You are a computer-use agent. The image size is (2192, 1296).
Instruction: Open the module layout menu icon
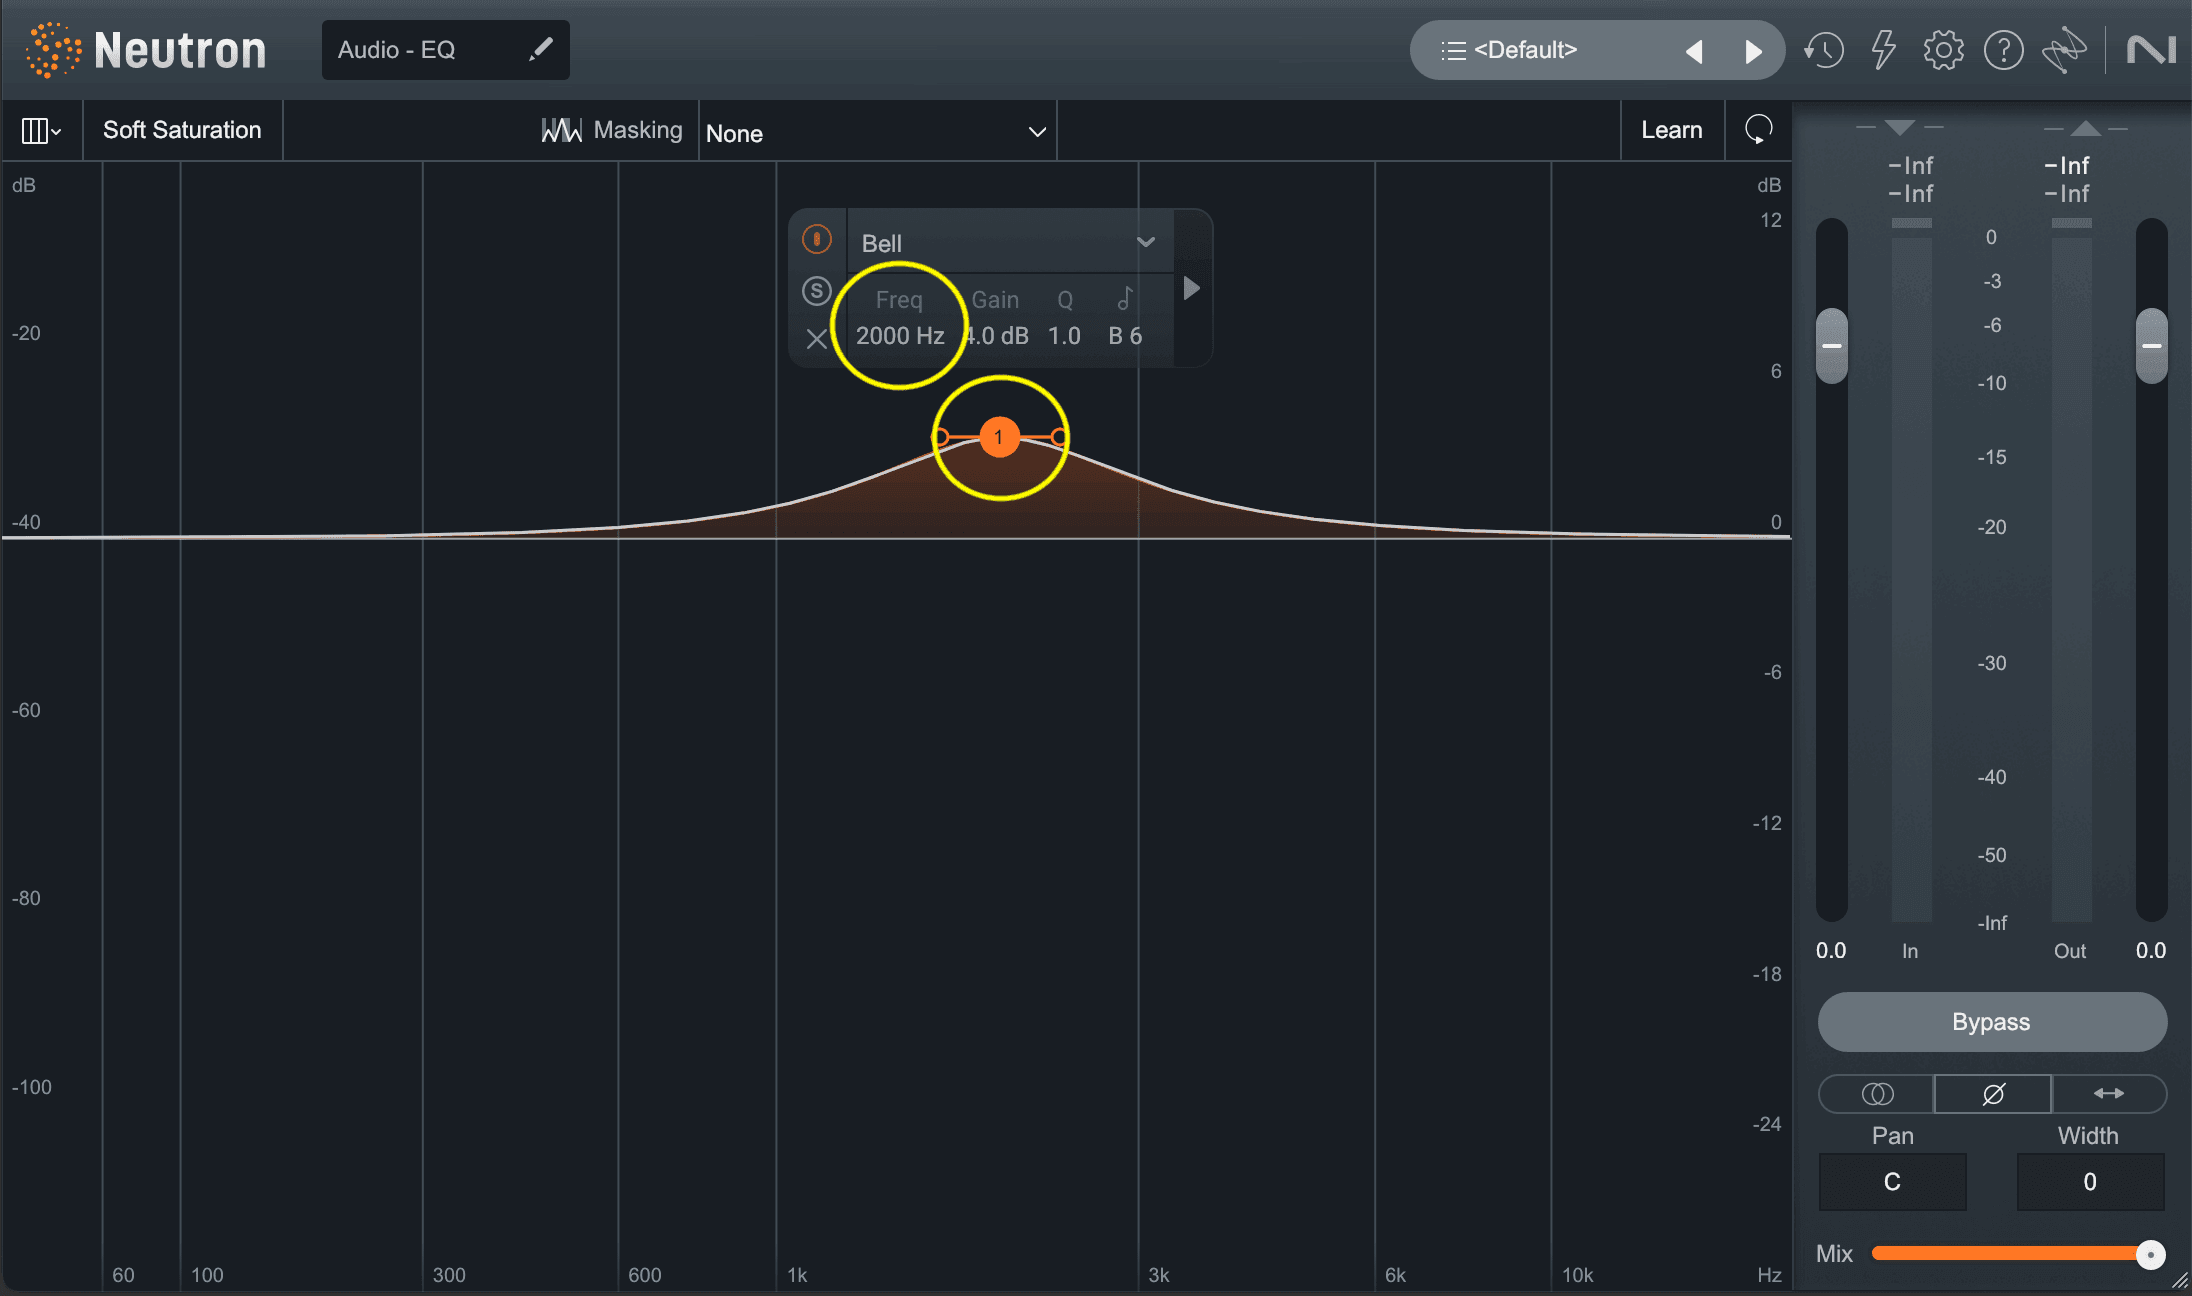[x=41, y=131]
